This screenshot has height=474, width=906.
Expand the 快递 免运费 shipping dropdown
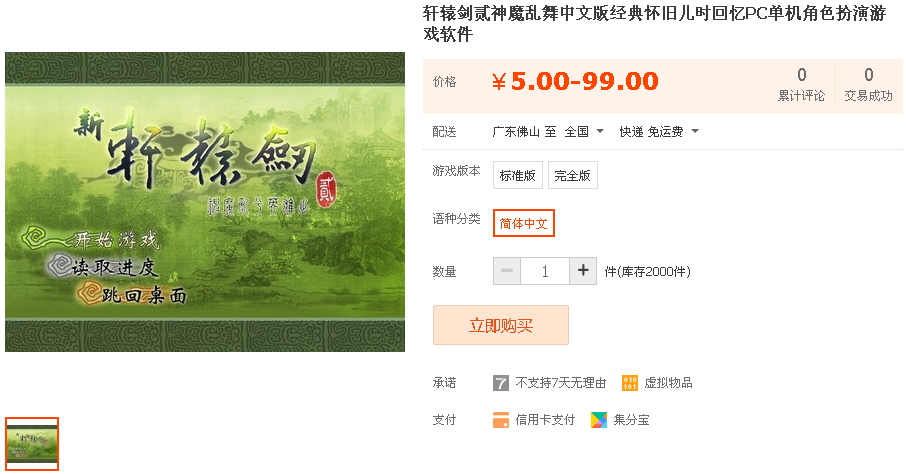tap(659, 132)
